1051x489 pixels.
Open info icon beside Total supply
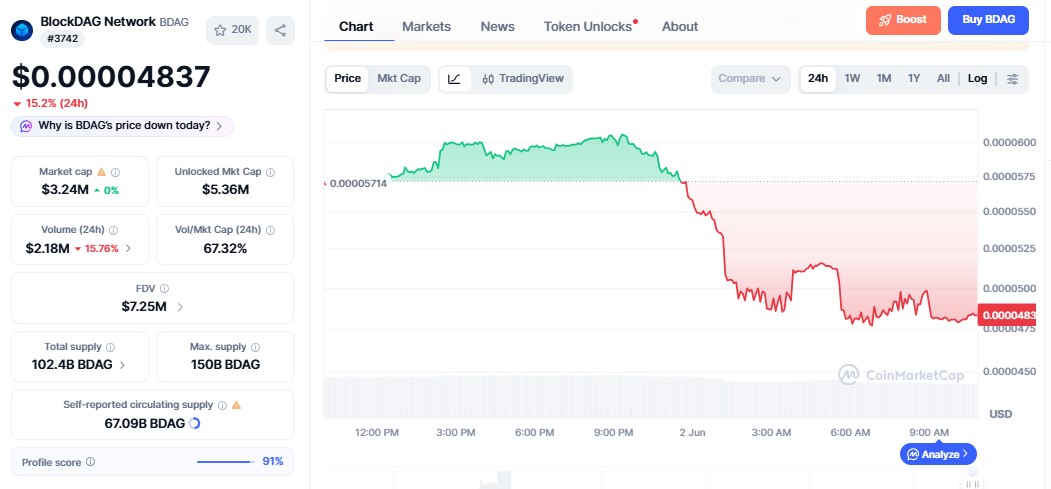pyautogui.click(x=111, y=347)
